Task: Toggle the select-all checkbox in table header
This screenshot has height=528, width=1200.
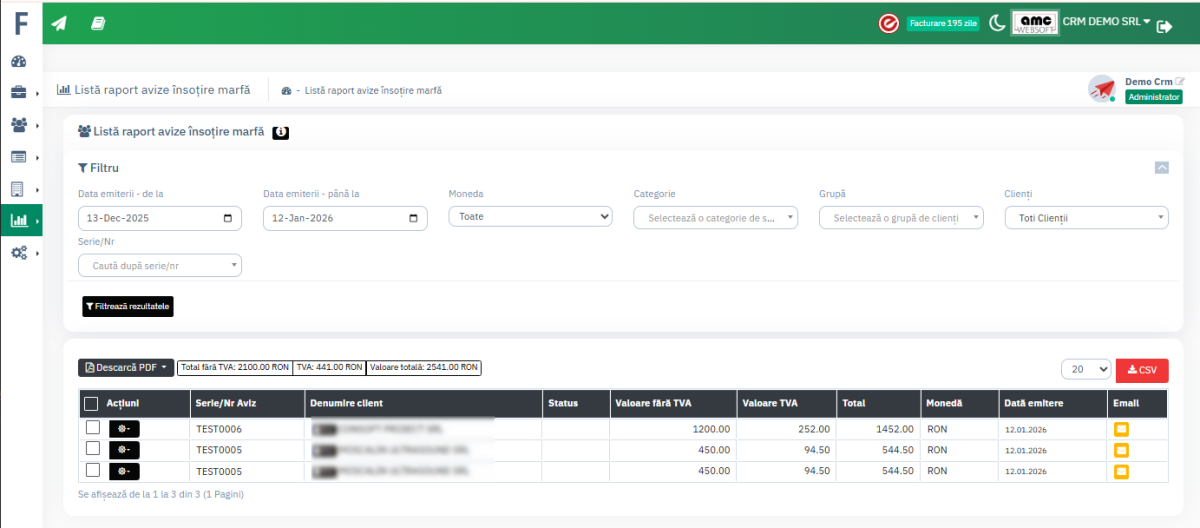Action: (x=91, y=404)
